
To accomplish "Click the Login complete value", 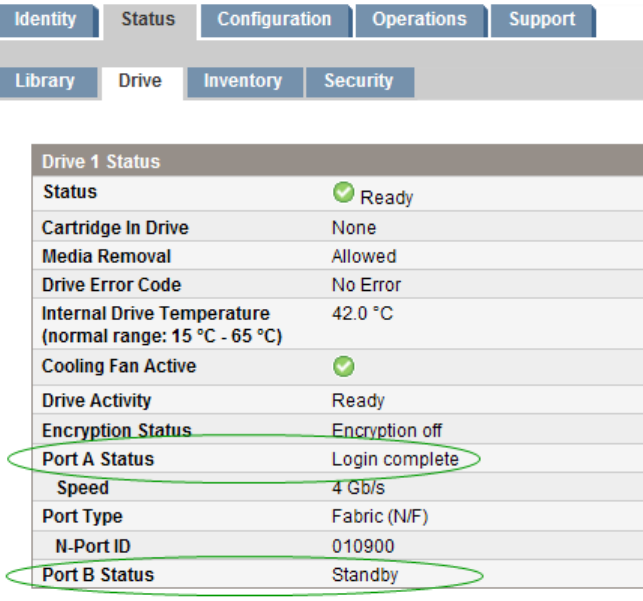I will tap(395, 459).
